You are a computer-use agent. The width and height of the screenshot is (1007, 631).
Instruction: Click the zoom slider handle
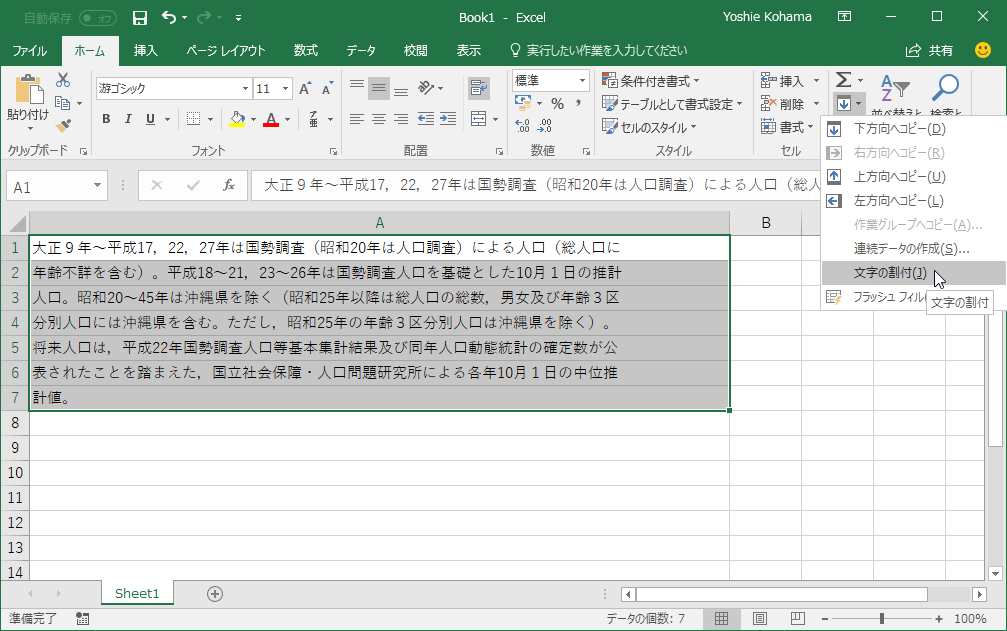882,619
